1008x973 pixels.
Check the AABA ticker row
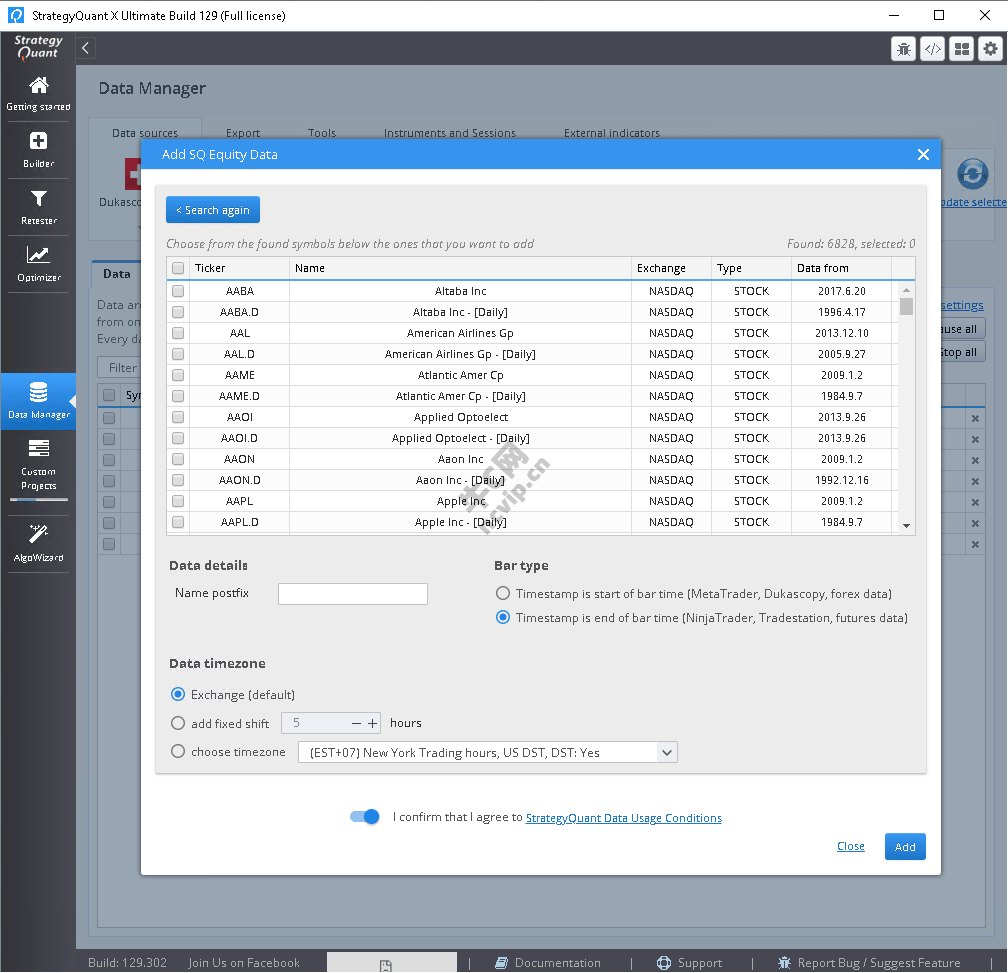(178, 291)
